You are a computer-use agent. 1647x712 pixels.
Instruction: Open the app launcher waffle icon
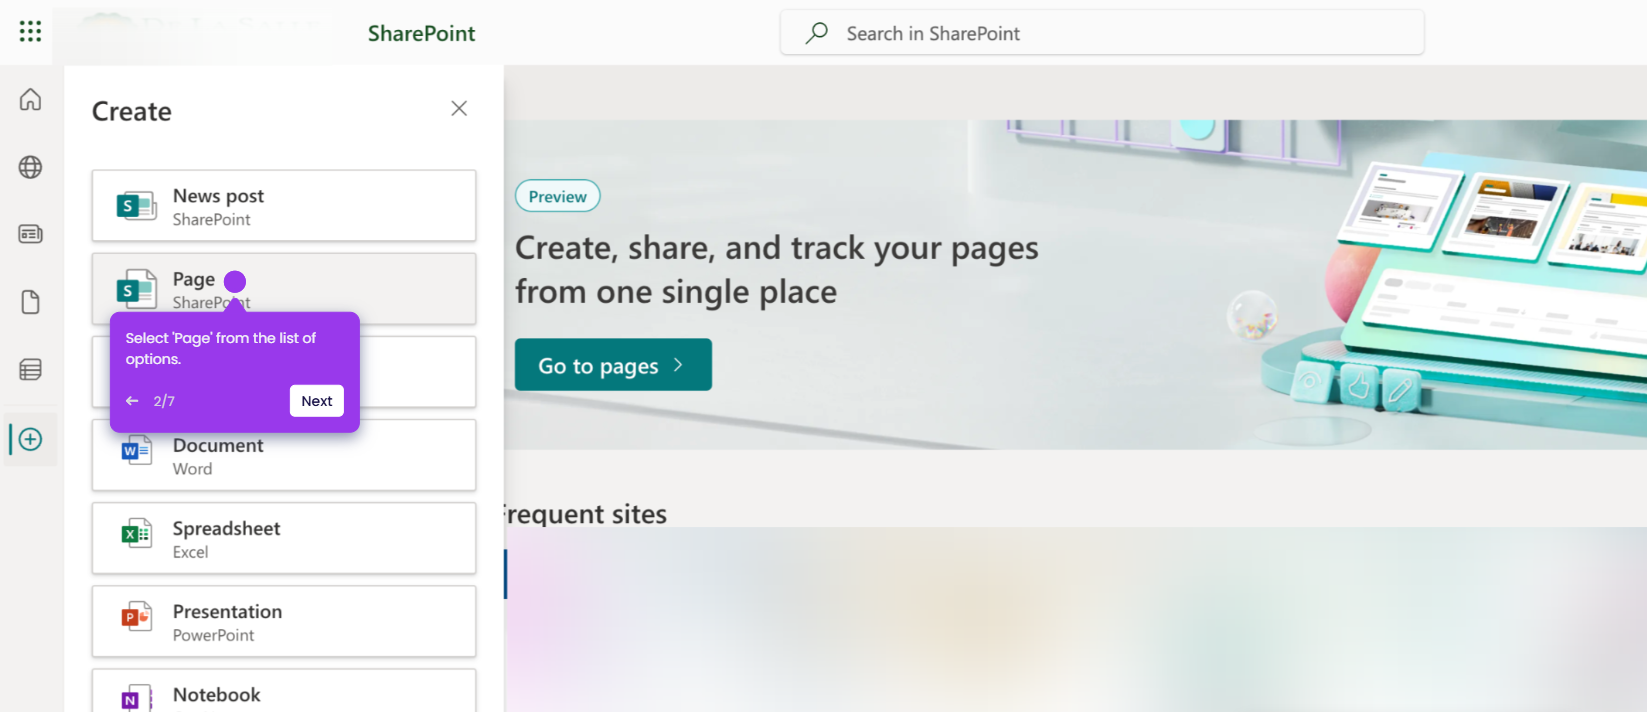(30, 32)
